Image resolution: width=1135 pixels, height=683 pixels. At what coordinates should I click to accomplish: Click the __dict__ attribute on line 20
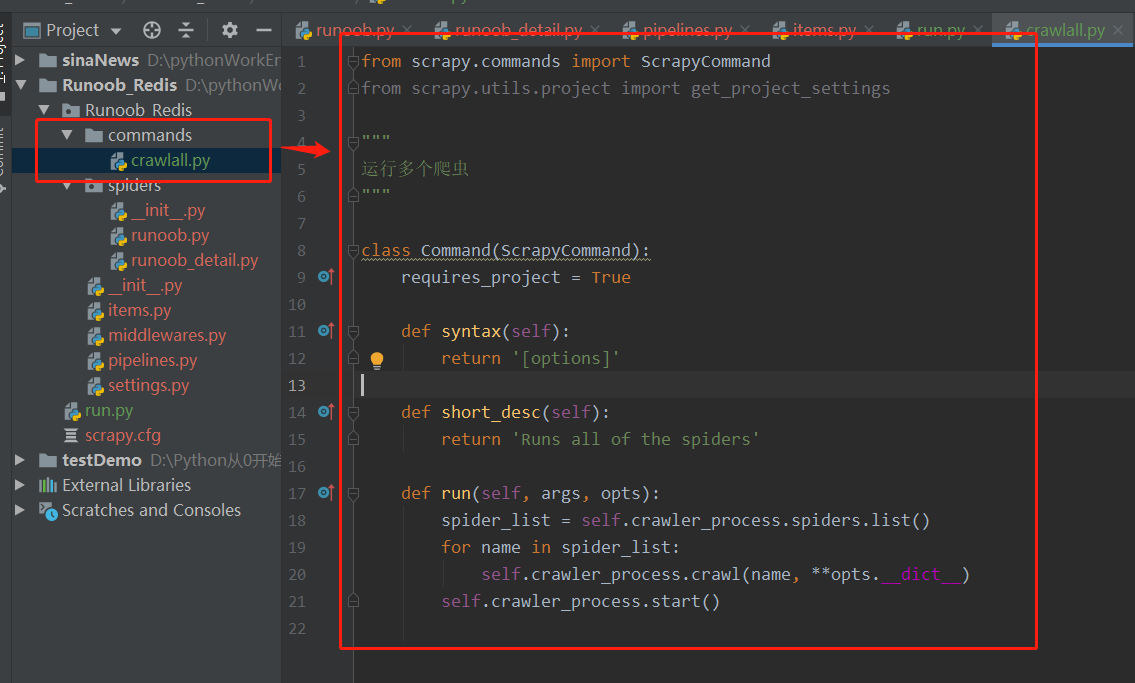point(921,574)
